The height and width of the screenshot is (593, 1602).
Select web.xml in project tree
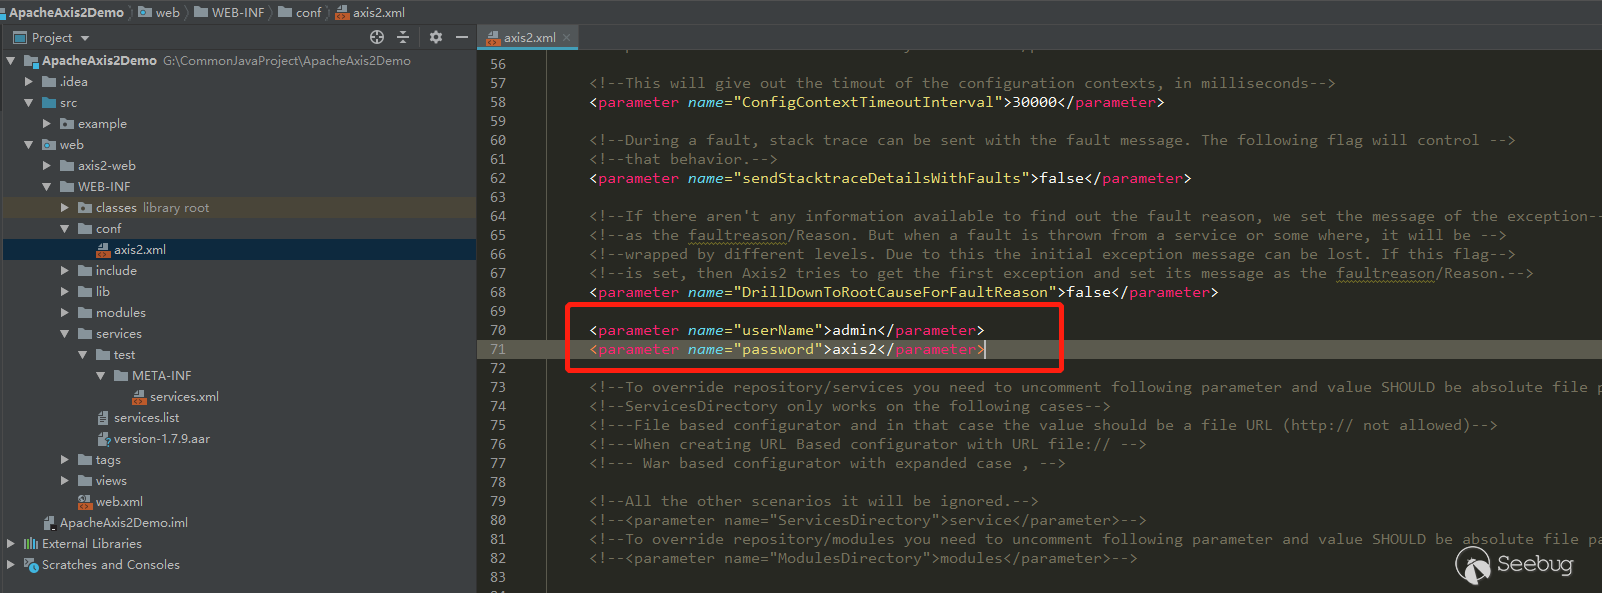pos(119,502)
